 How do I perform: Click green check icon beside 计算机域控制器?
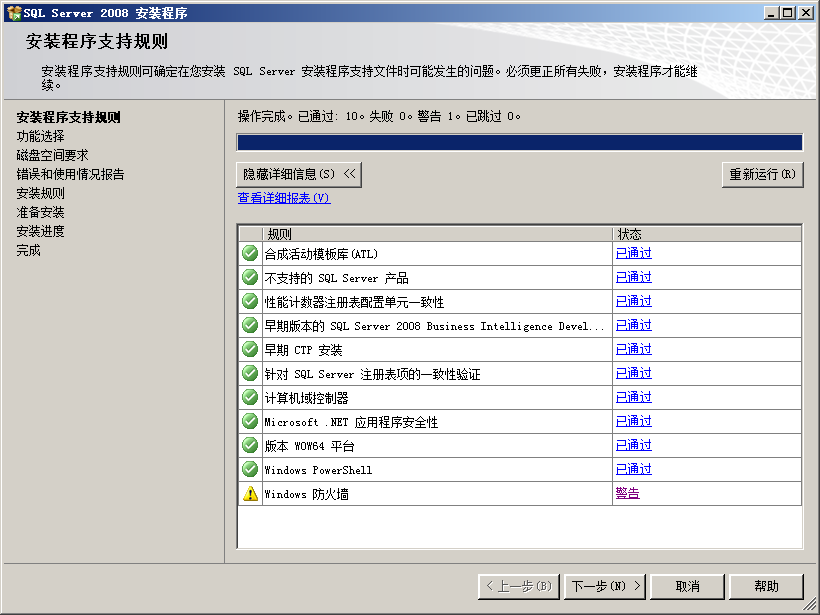(x=250, y=397)
